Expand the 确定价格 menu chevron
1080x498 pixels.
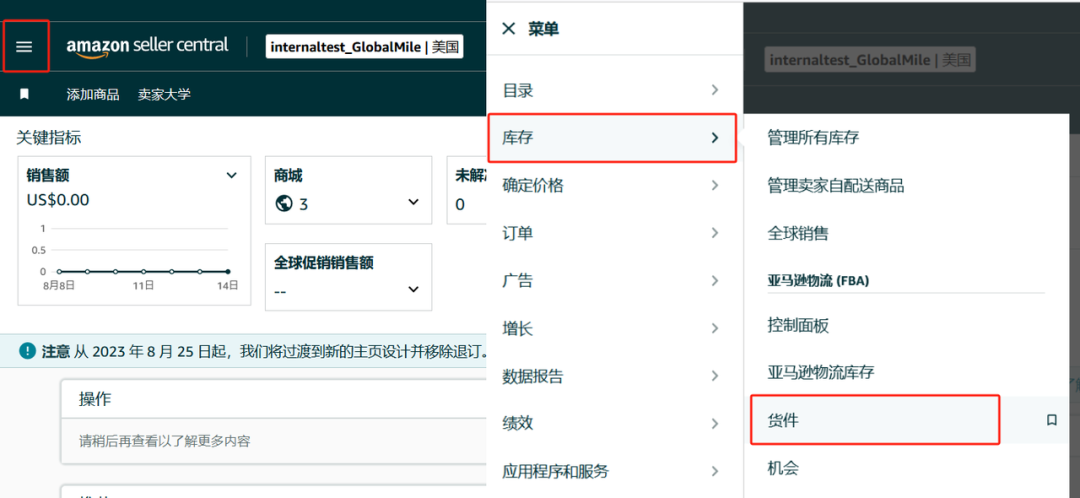click(x=715, y=185)
